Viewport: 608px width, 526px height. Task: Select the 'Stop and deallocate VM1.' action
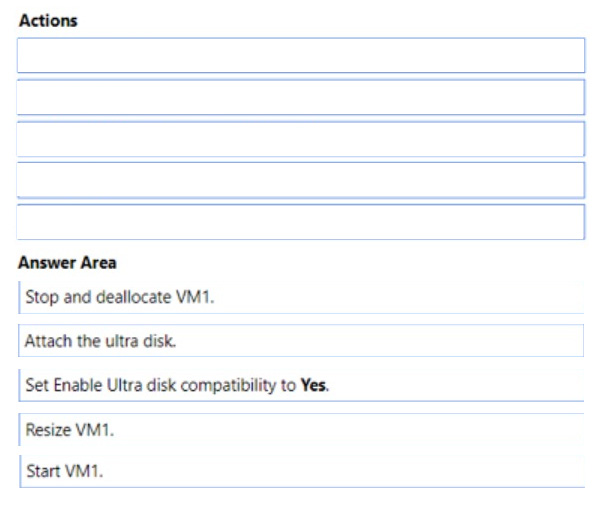[x=119, y=298]
